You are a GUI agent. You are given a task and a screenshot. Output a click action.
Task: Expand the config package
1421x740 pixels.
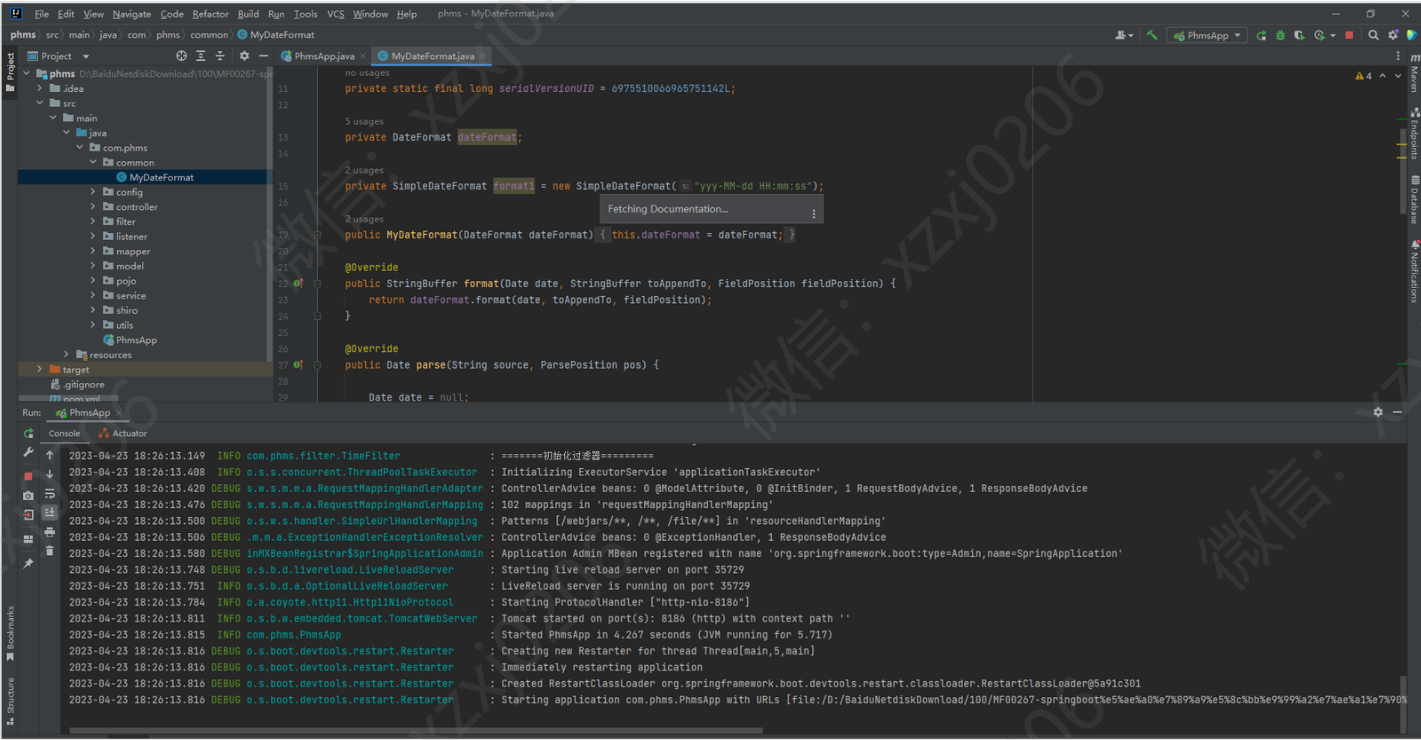point(93,192)
